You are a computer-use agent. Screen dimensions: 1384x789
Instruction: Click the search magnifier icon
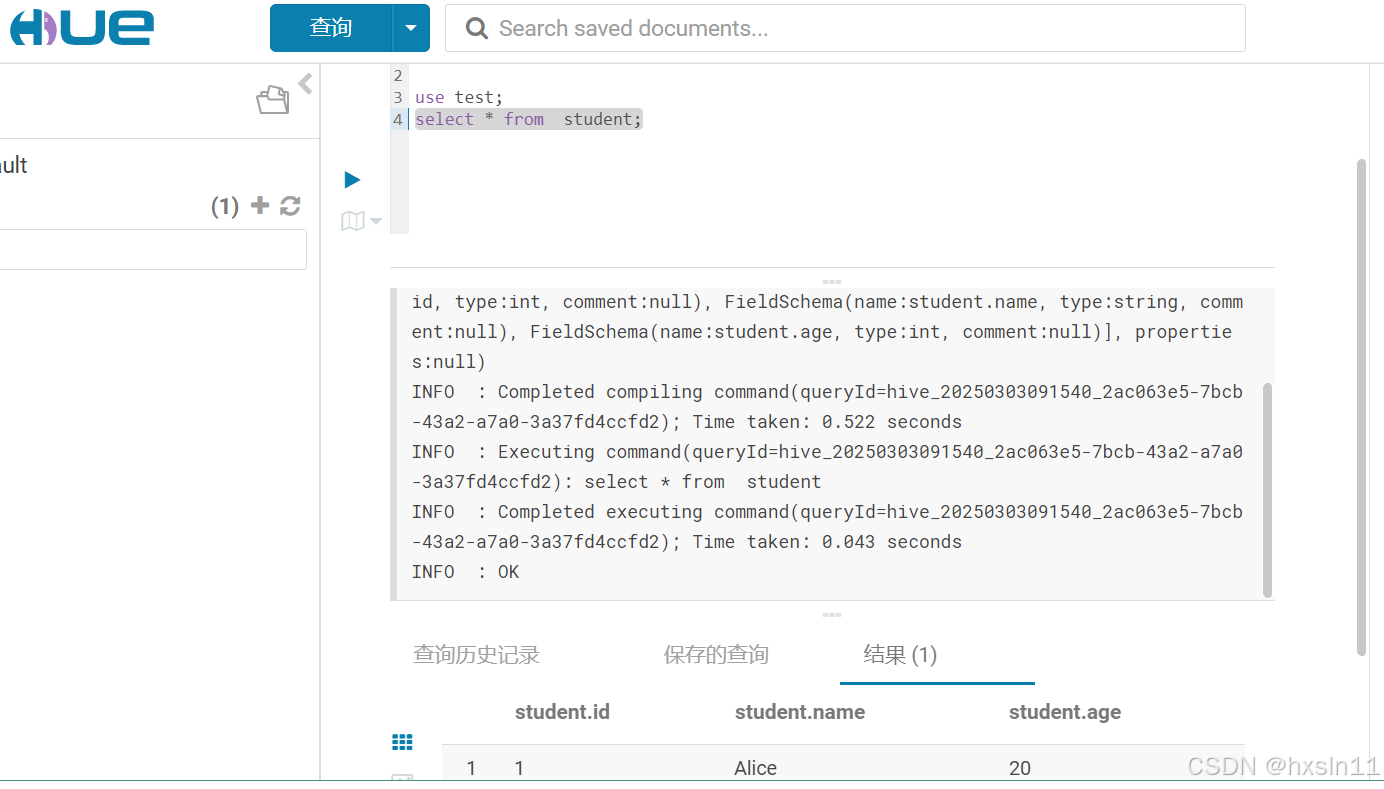(475, 28)
